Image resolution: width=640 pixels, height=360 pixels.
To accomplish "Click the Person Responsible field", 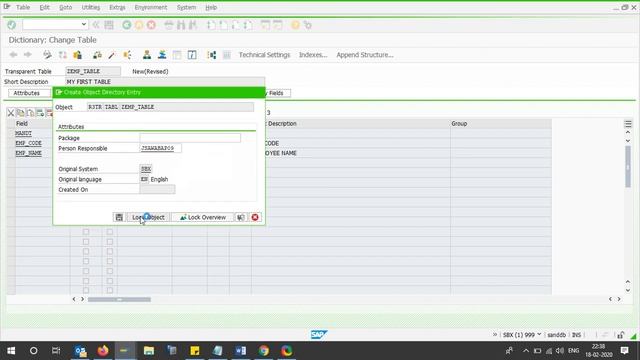I will click(160, 148).
